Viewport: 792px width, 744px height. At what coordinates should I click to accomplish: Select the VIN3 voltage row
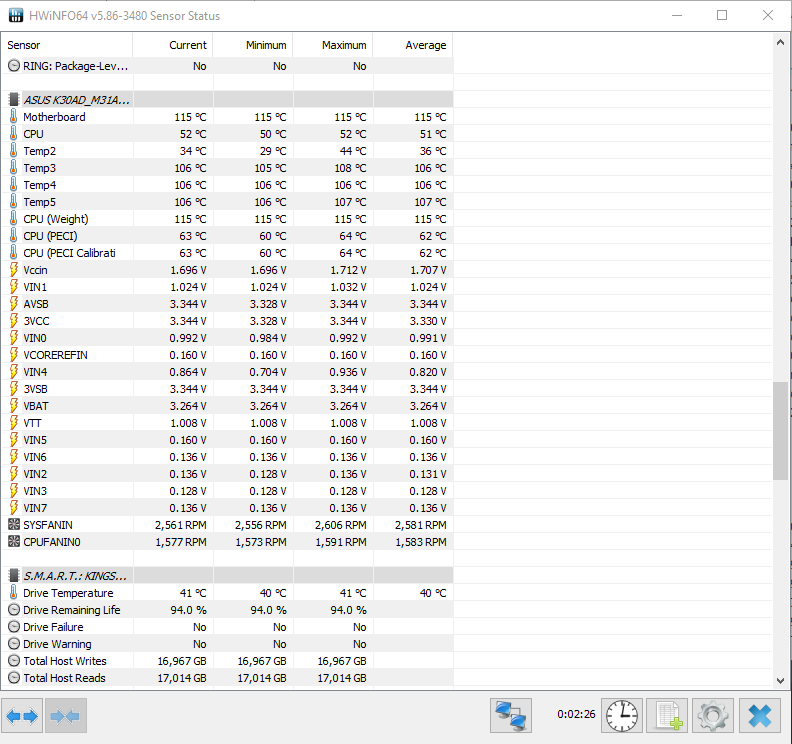click(227, 491)
